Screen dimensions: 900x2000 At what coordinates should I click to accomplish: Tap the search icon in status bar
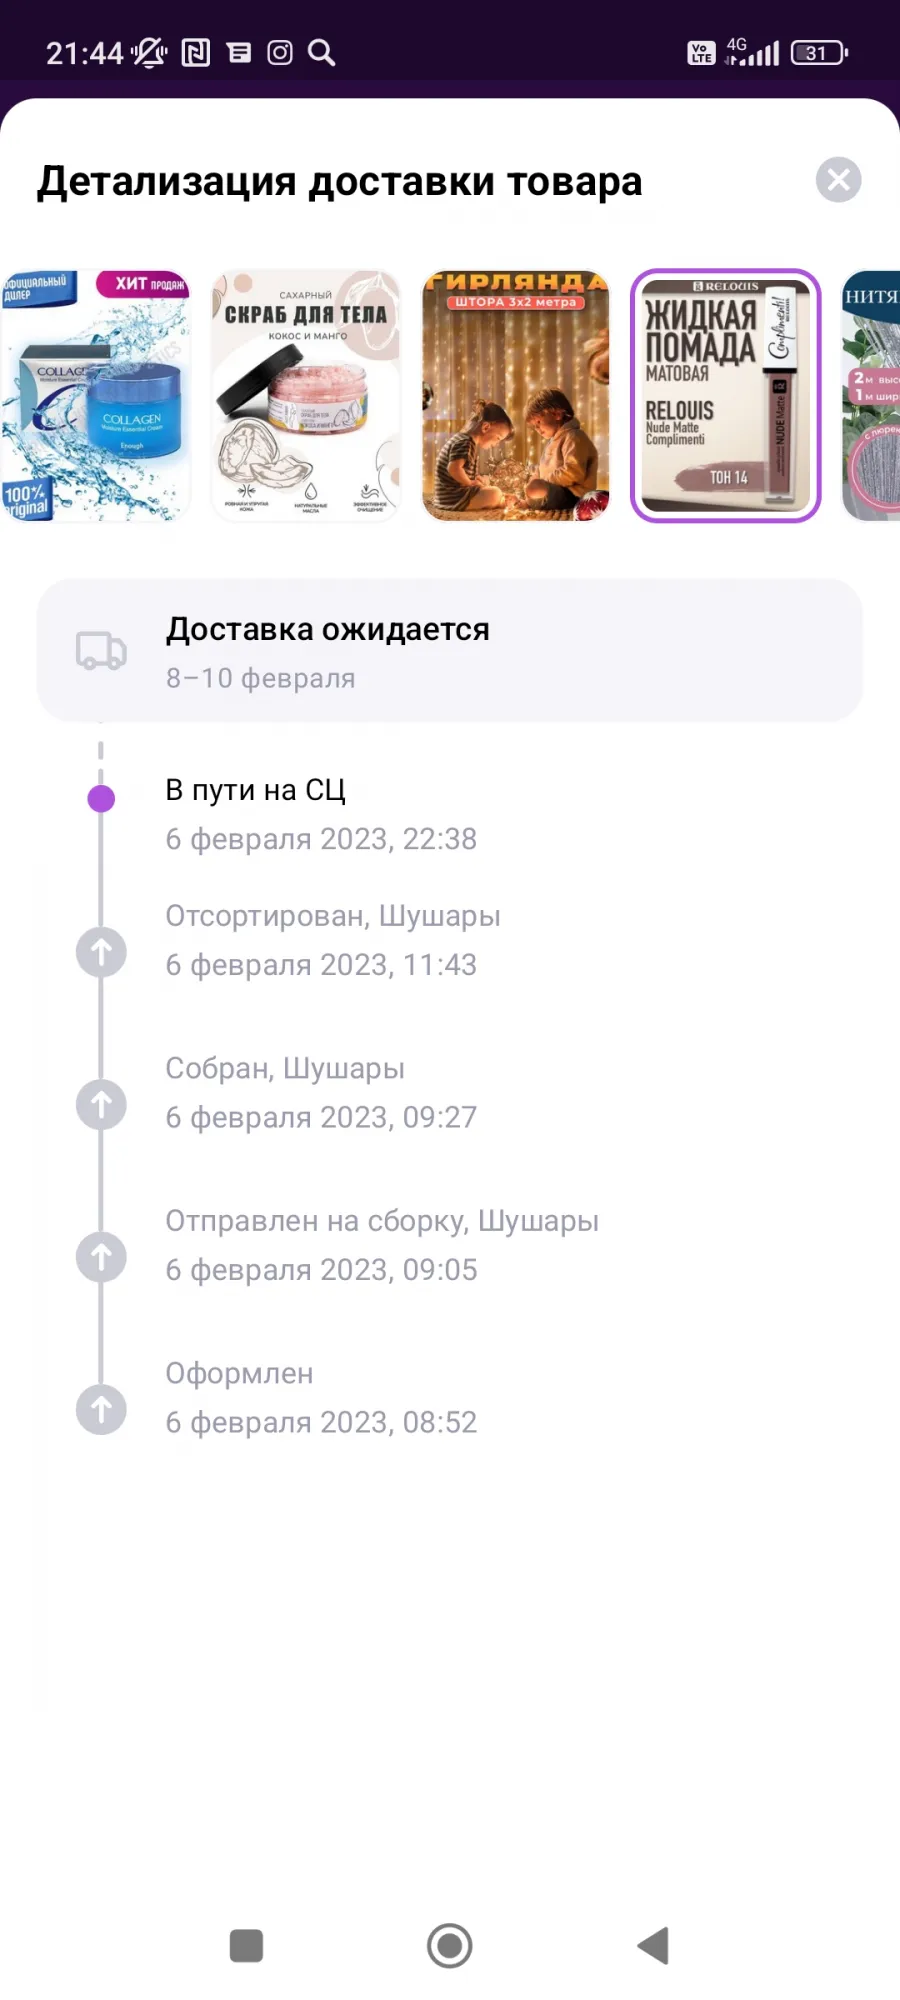coord(321,52)
